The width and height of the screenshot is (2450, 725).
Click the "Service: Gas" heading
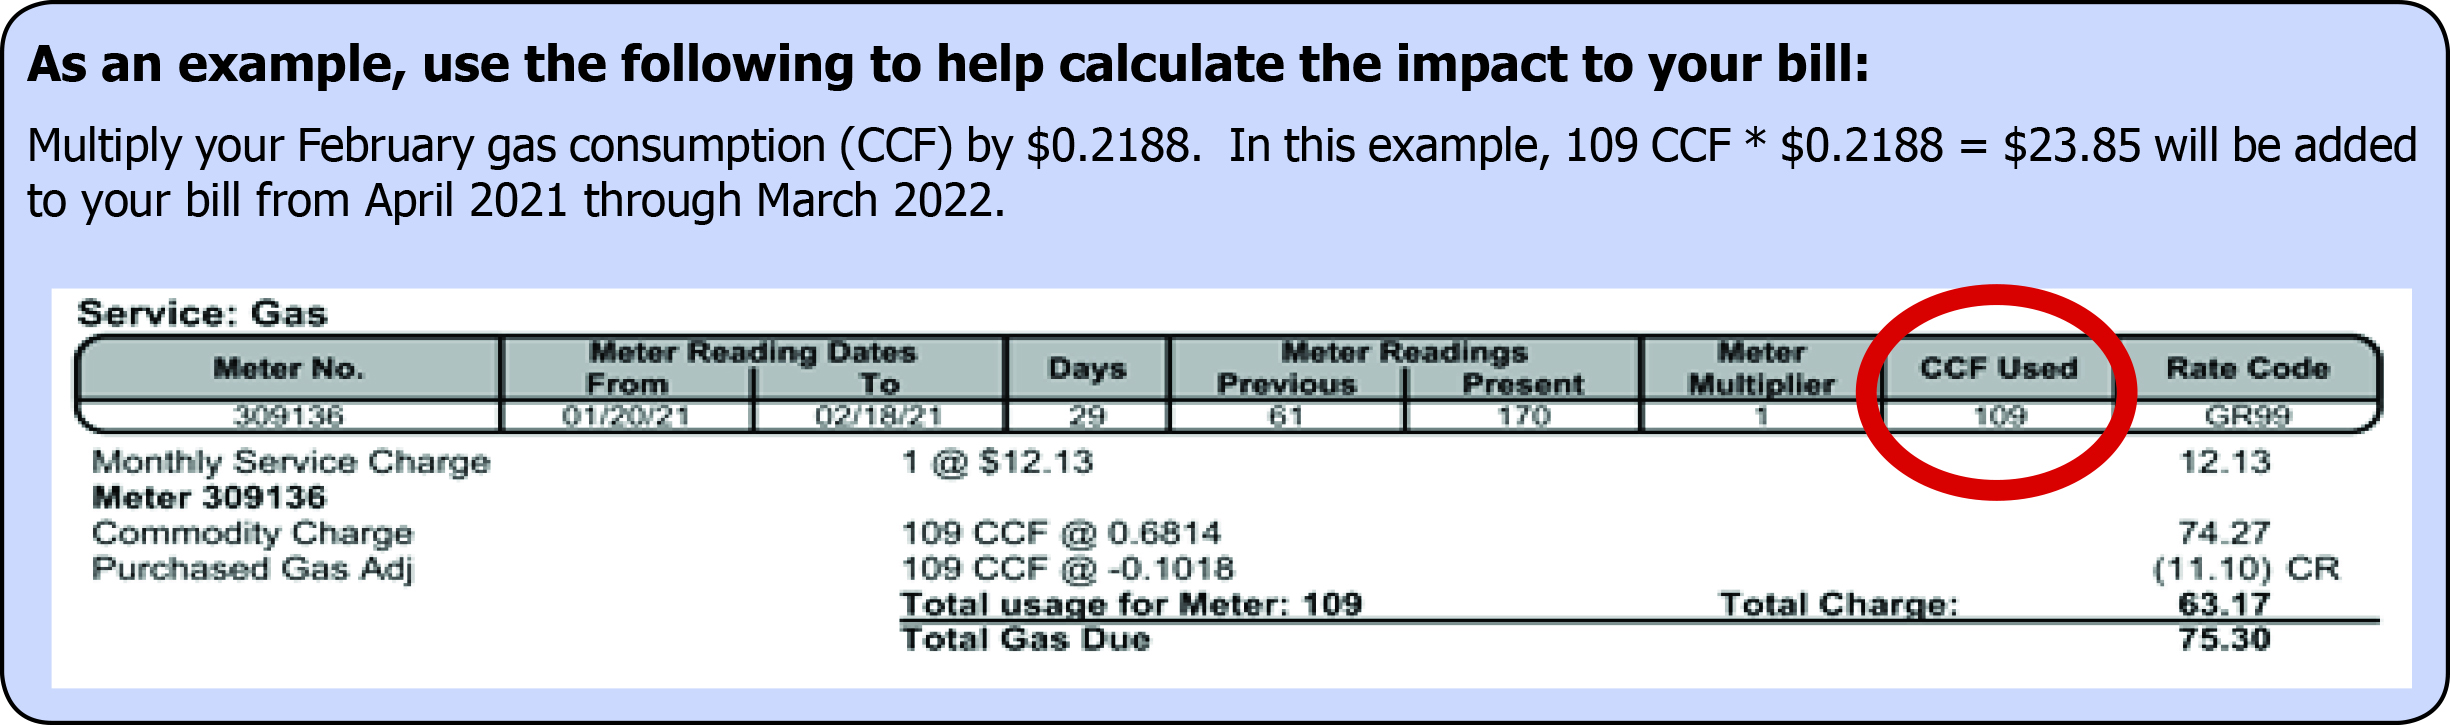202,314
